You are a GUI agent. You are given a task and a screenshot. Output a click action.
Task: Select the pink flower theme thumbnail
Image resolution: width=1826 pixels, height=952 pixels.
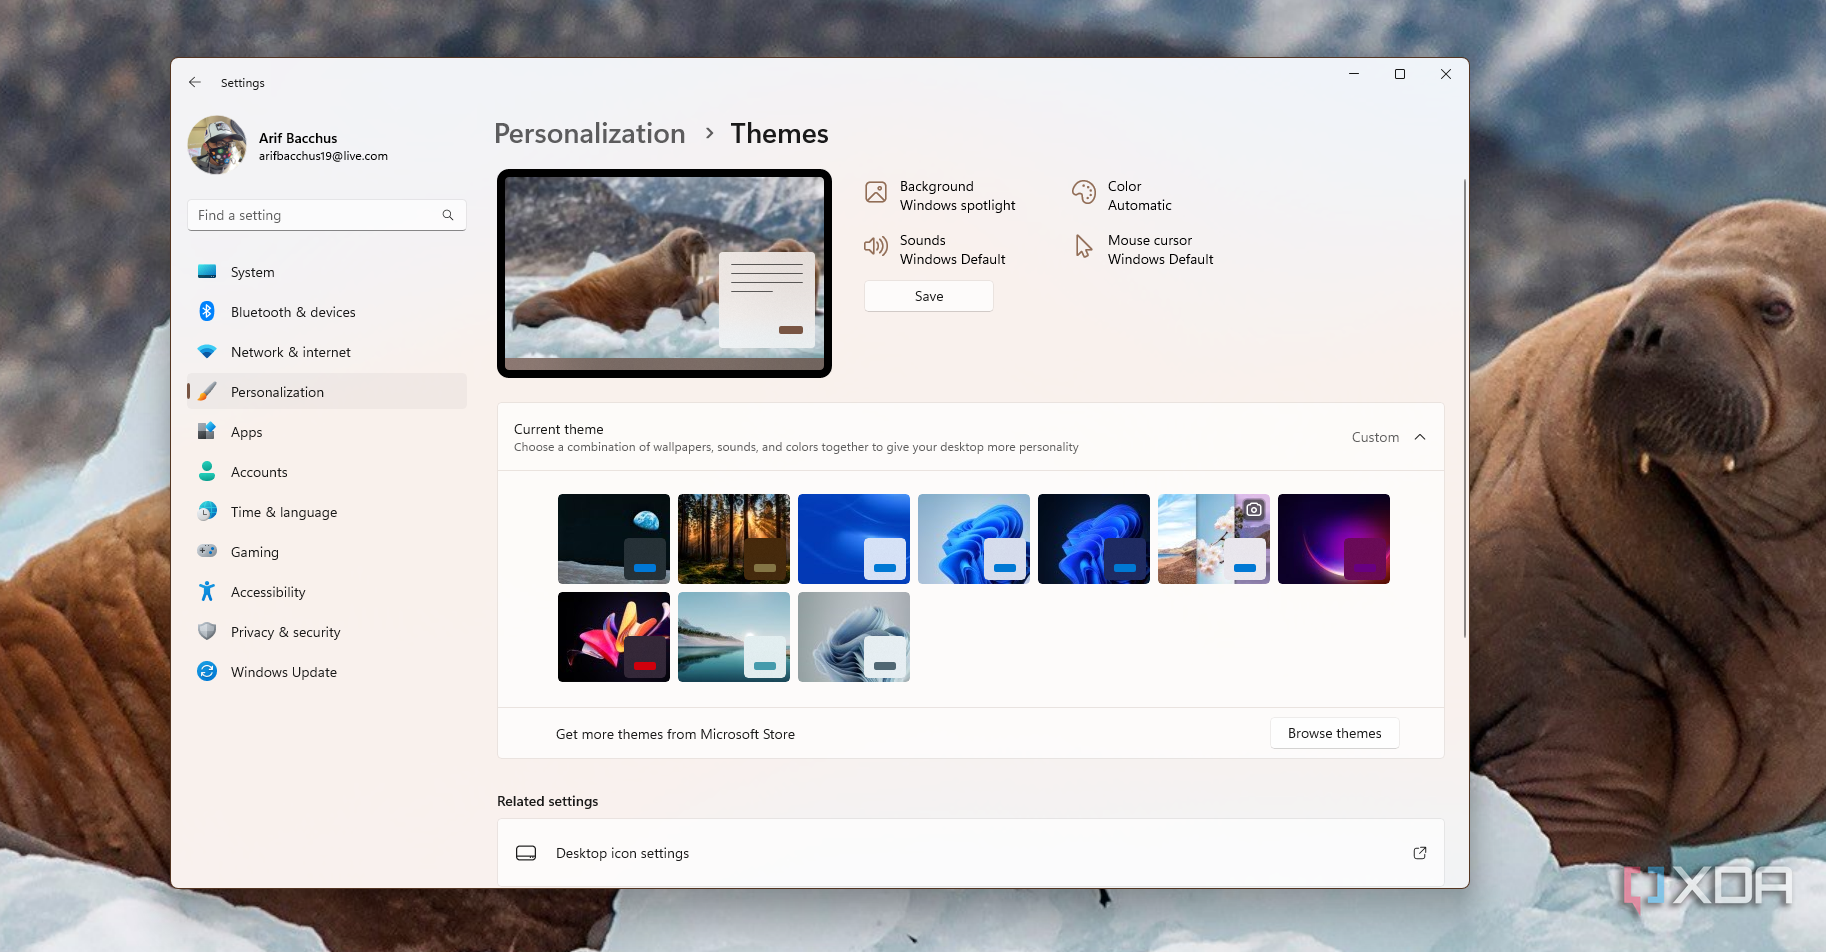coord(614,637)
